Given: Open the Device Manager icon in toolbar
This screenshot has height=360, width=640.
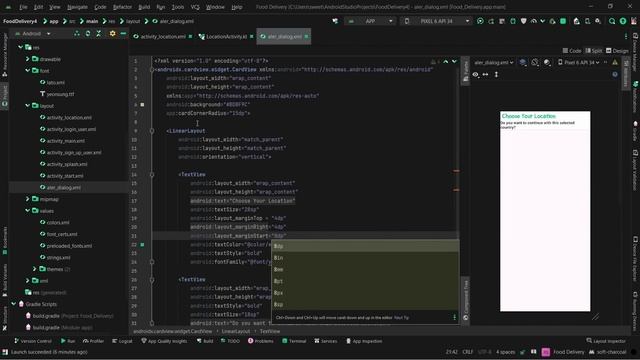Looking at the screenshot, I should 587,21.
